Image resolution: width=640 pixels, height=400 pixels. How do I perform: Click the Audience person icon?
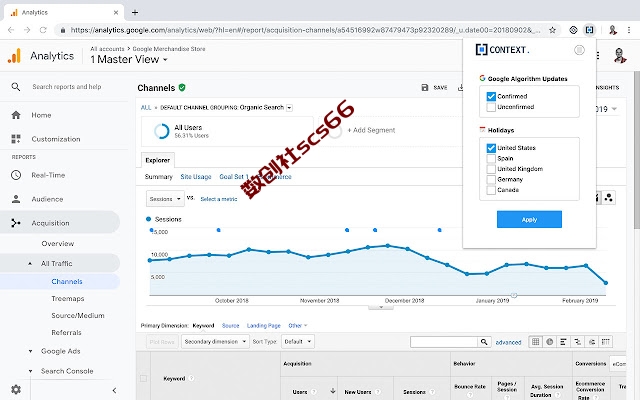click(x=16, y=199)
